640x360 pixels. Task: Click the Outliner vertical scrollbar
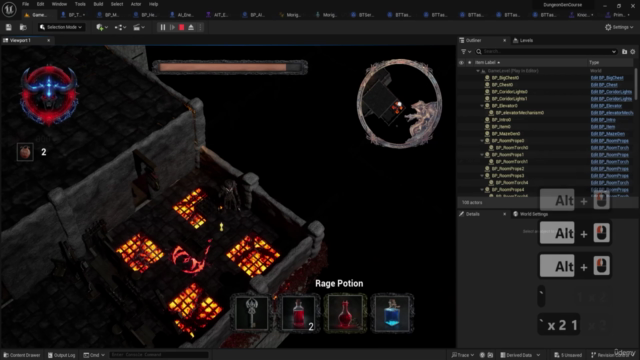click(636, 84)
